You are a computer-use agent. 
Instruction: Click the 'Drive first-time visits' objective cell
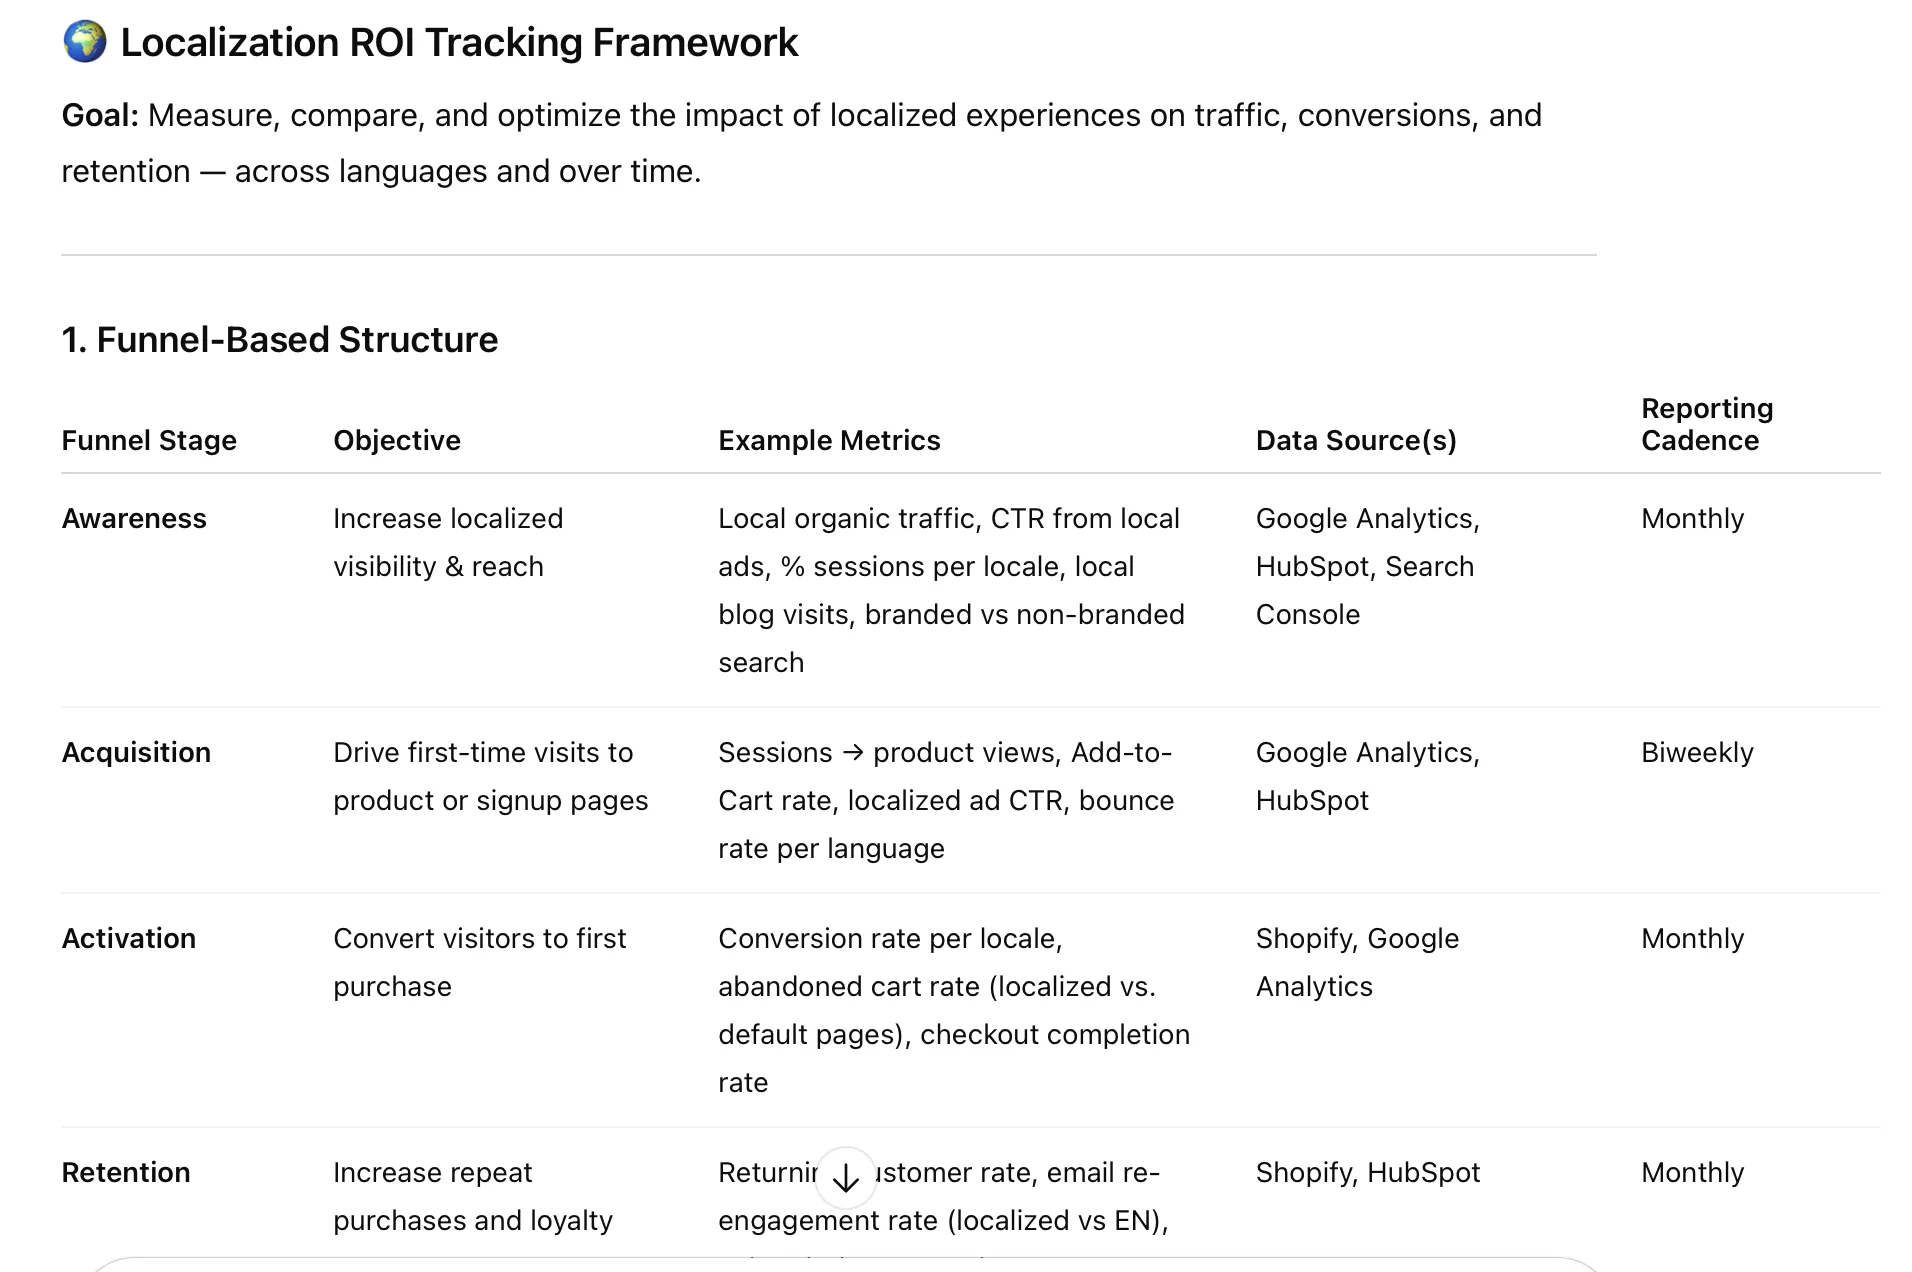(490, 776)
